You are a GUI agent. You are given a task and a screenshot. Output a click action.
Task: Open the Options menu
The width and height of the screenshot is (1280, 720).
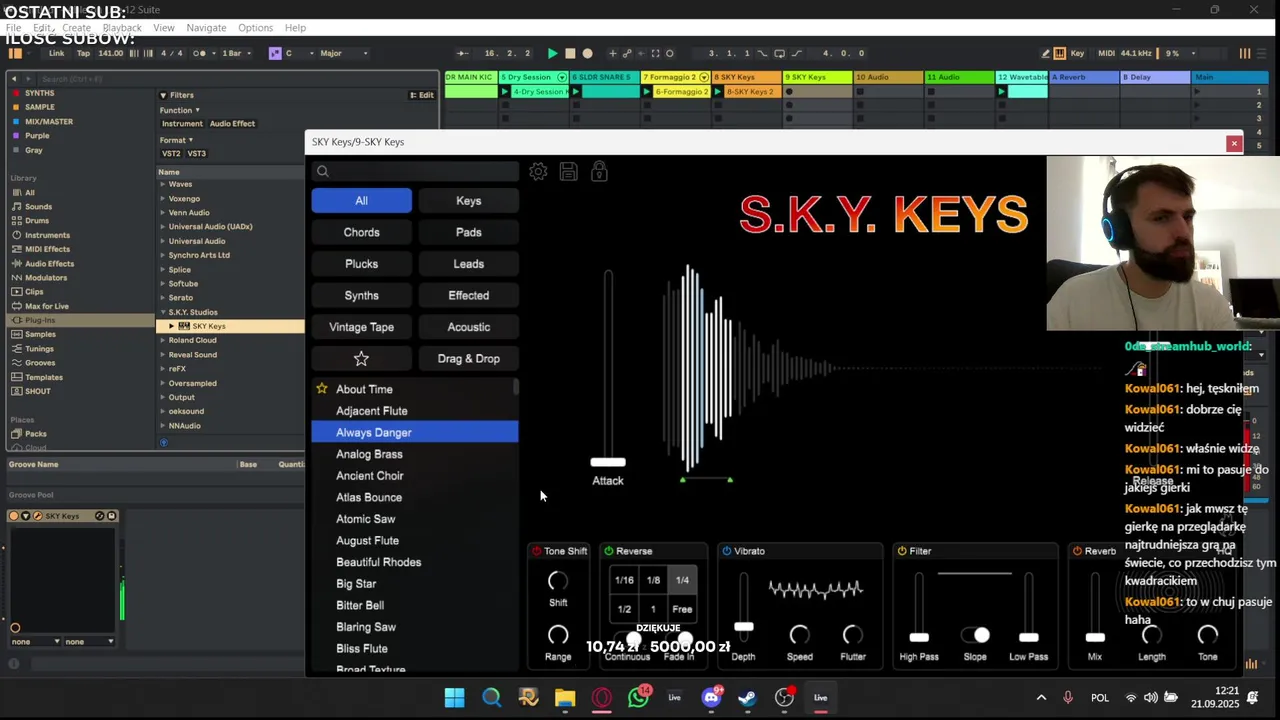[x=255, y=28]
